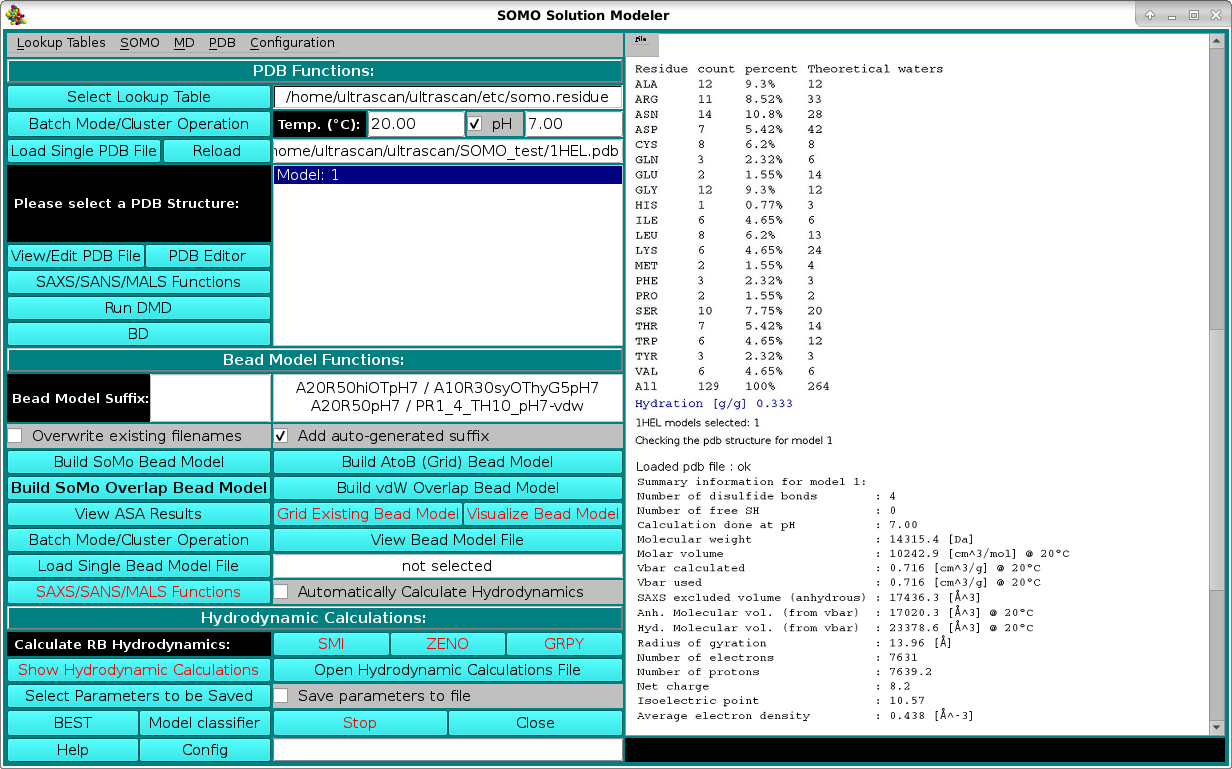Viewport: 1232px width, 769px height.
Task: Open the Lookup Tables menu
Action: [61, 43]
